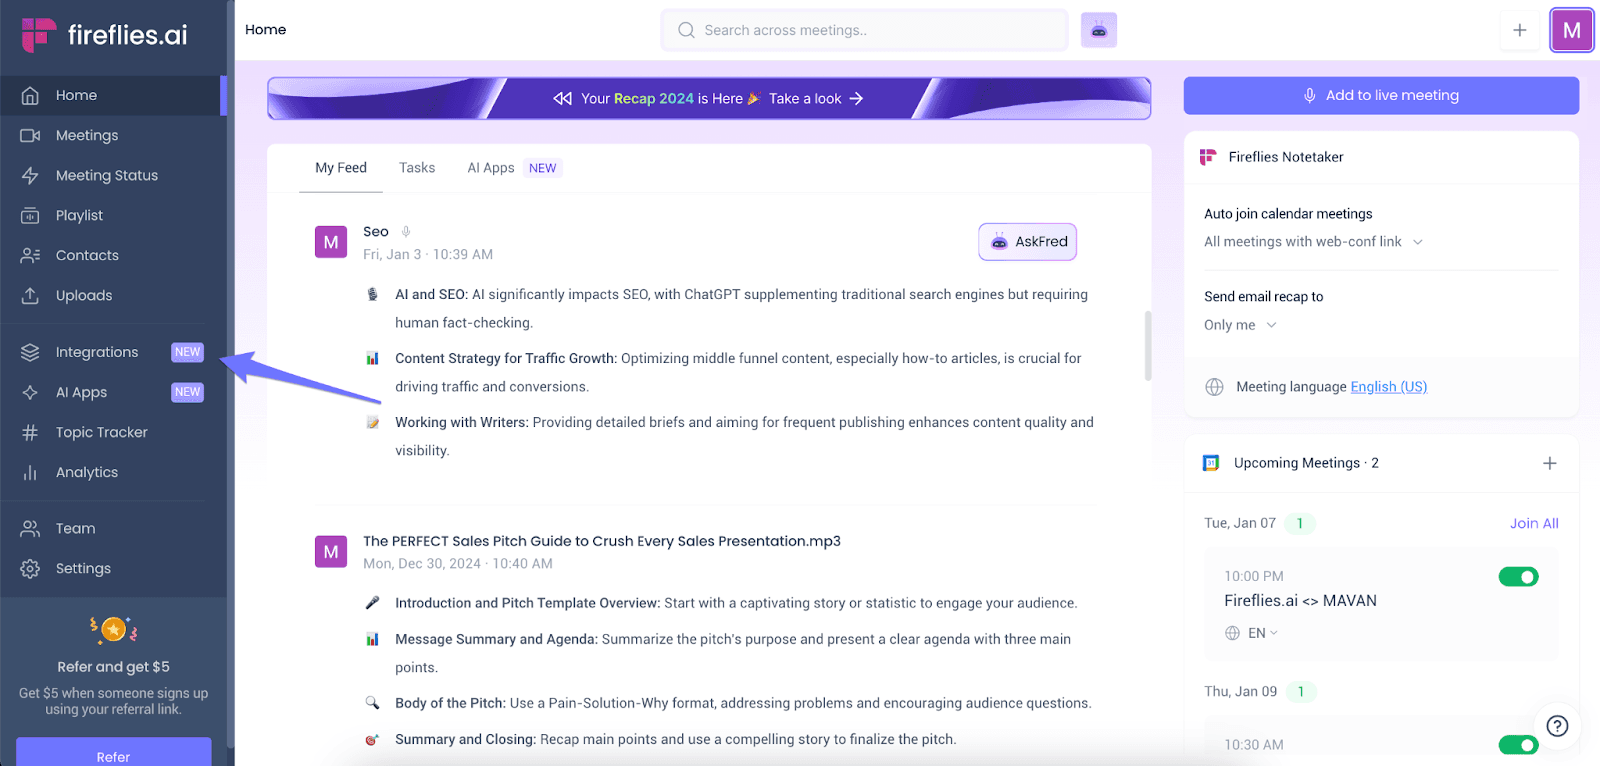Click the Contacts people icon
Viewport: 1600px width, 766px height.
coord(30,255)
